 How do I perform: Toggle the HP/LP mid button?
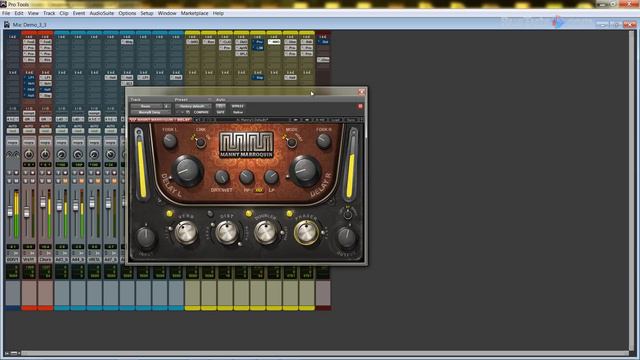(259, 190)
